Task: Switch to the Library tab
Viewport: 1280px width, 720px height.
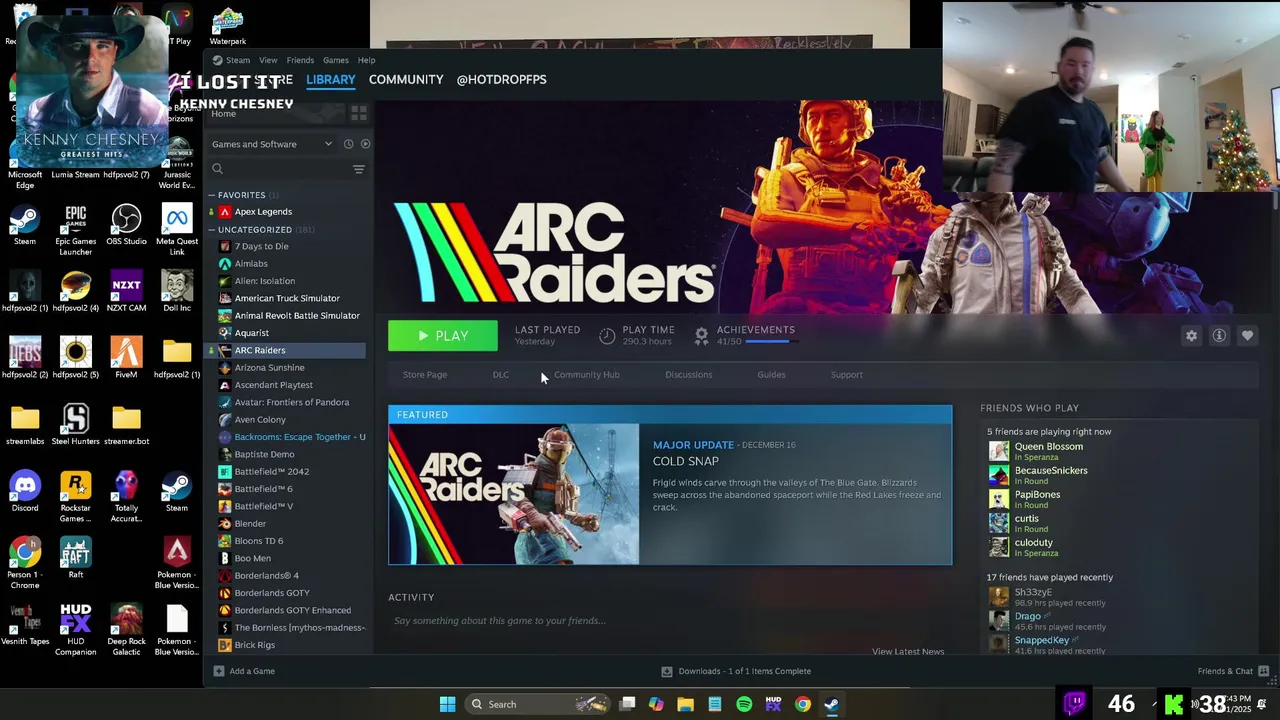Action: point(331,80)
